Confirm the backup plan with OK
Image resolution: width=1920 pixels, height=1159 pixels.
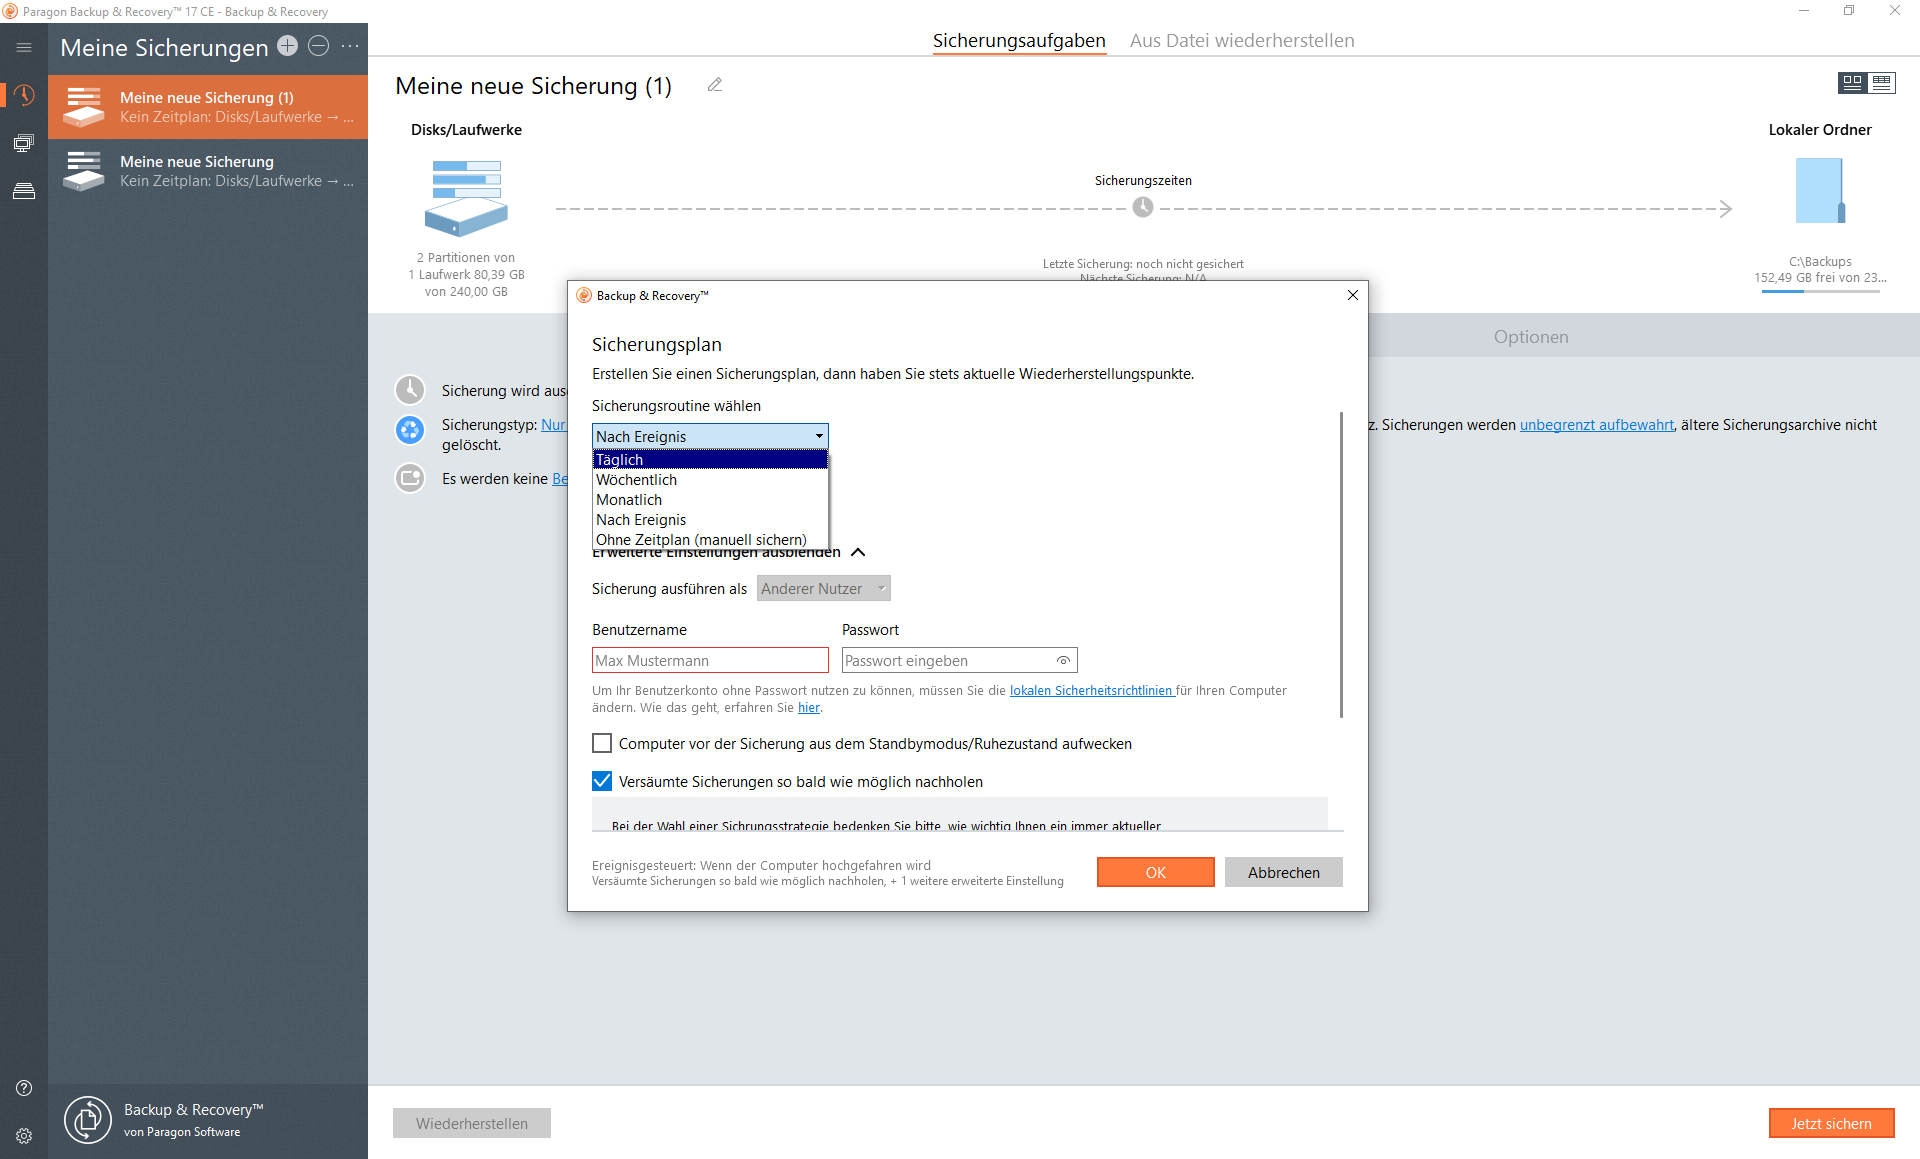coord(1155,872)
